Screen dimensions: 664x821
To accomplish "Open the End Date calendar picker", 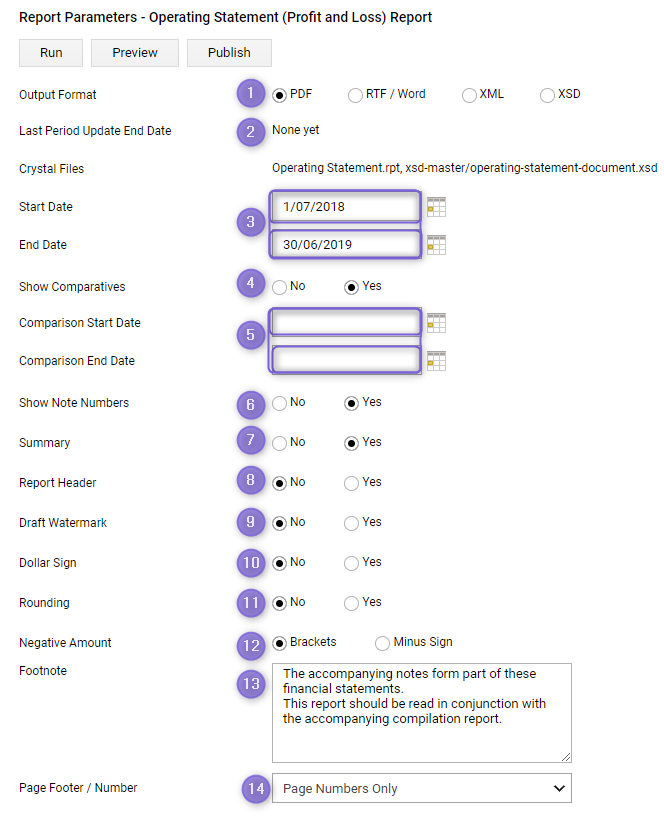I will (436, 245).
